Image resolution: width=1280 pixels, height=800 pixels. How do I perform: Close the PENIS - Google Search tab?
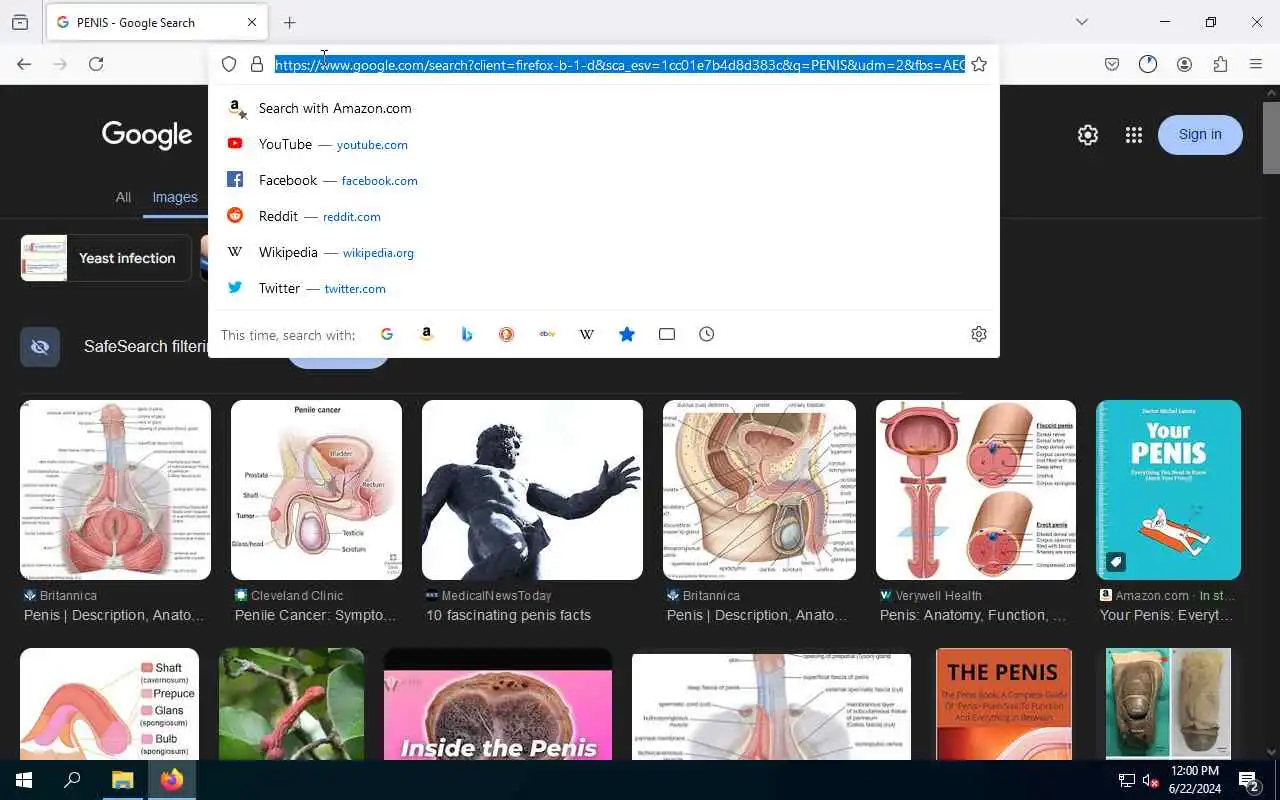pos(252,22)
